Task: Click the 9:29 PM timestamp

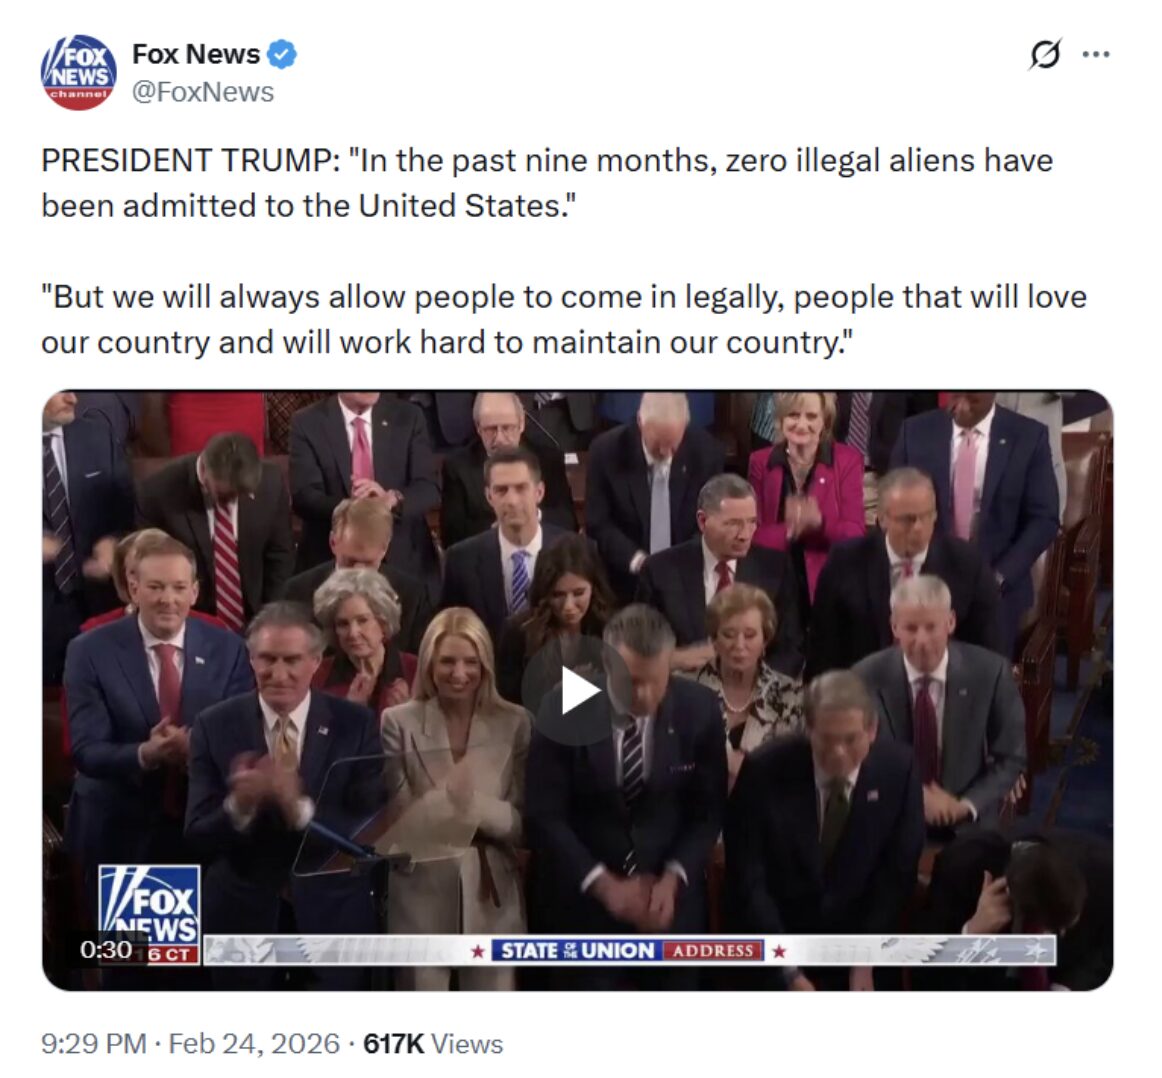Action: [x=93, y=1043]
